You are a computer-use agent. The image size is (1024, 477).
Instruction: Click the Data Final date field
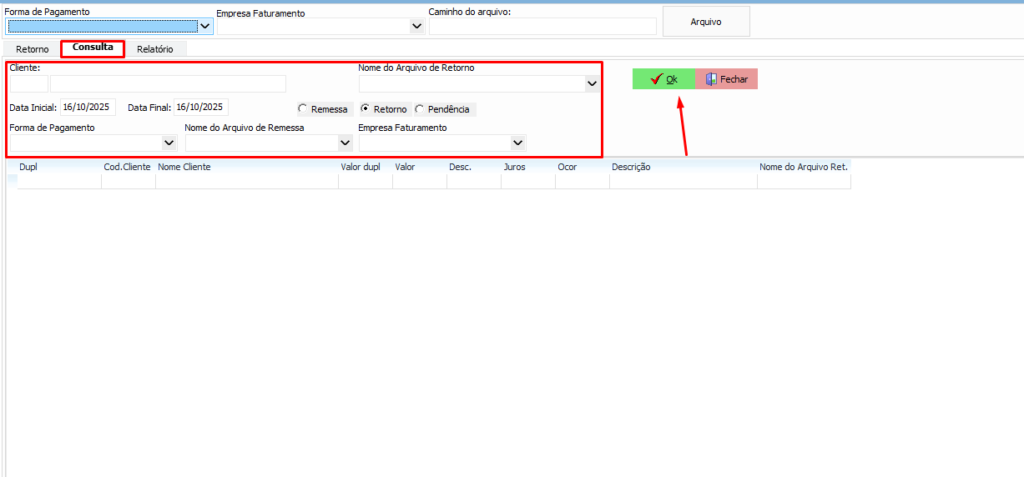201,107
